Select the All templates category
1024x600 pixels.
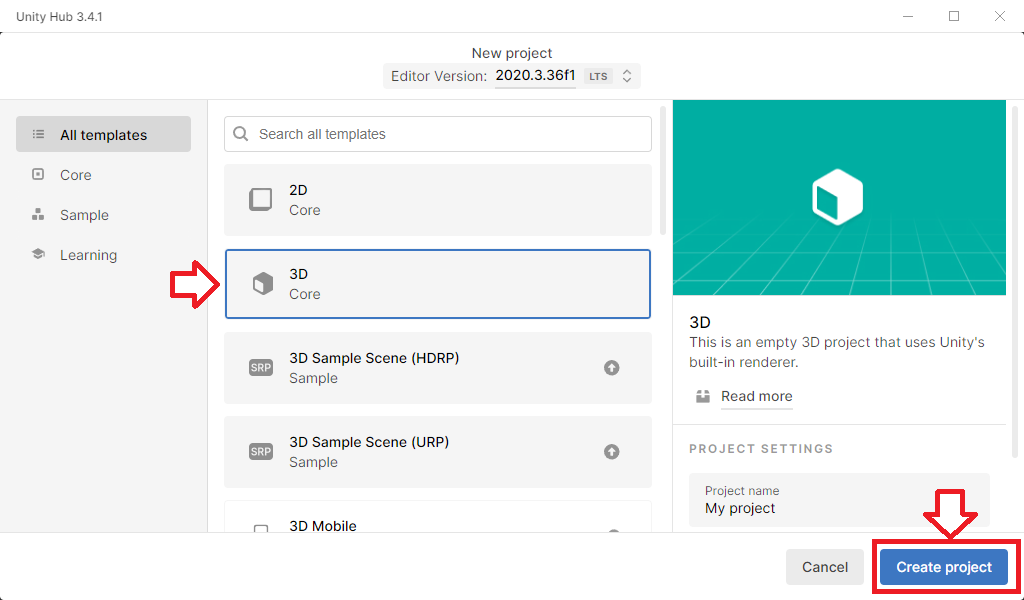pyautogui.click(x=103, y=134)
